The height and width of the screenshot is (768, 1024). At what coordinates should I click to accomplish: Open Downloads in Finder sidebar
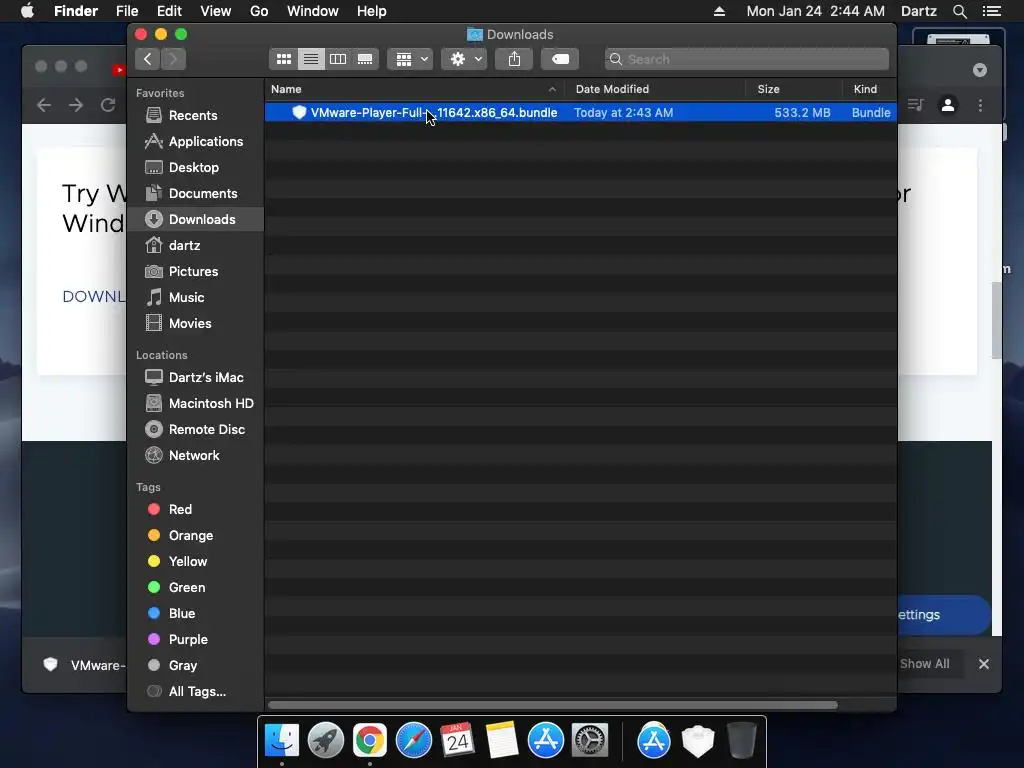click(195, 219)
